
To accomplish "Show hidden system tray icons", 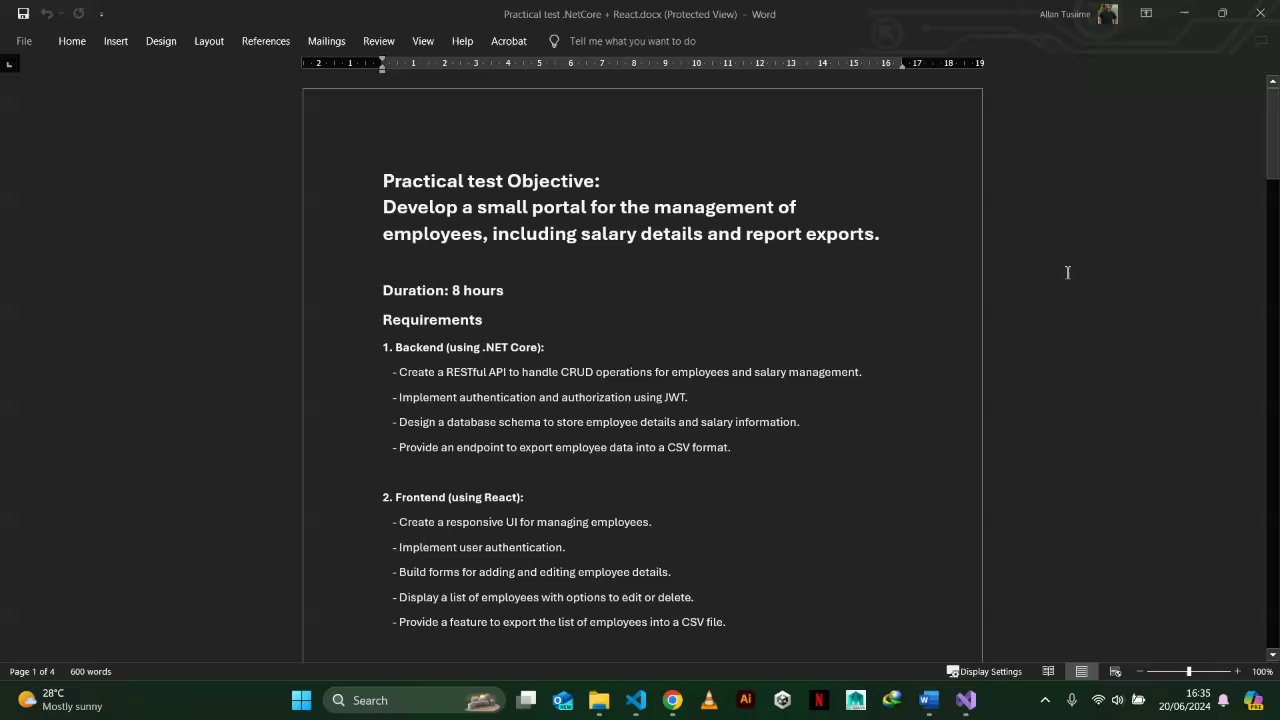I will click(1045, 700).
